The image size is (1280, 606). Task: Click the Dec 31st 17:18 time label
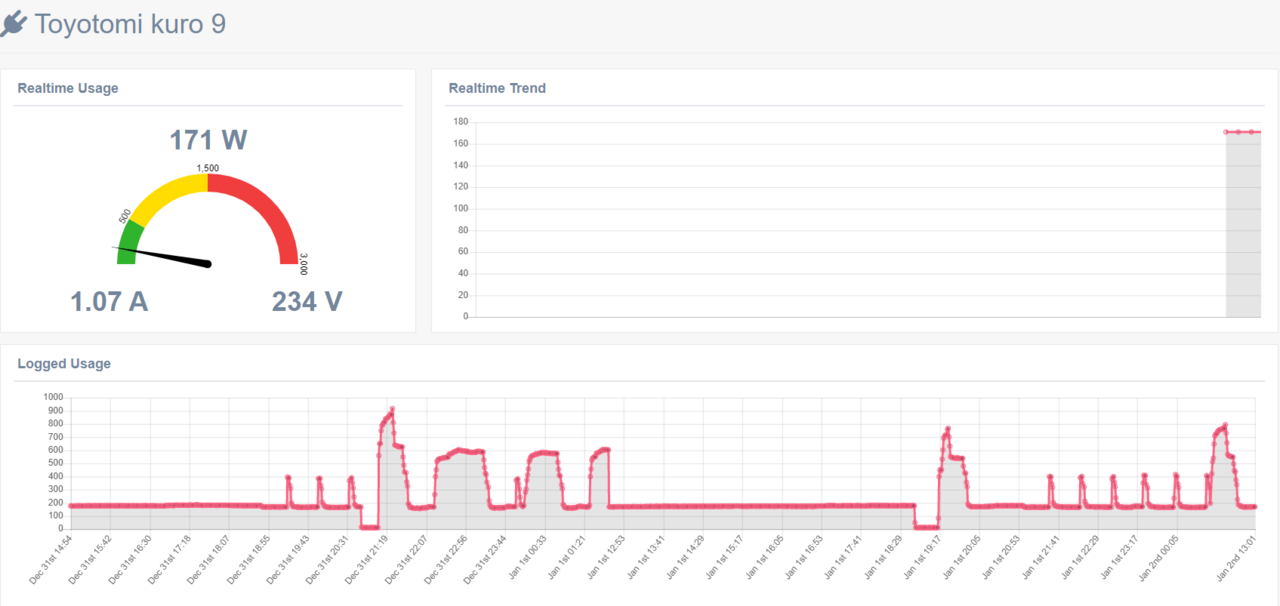coord(170,558)
